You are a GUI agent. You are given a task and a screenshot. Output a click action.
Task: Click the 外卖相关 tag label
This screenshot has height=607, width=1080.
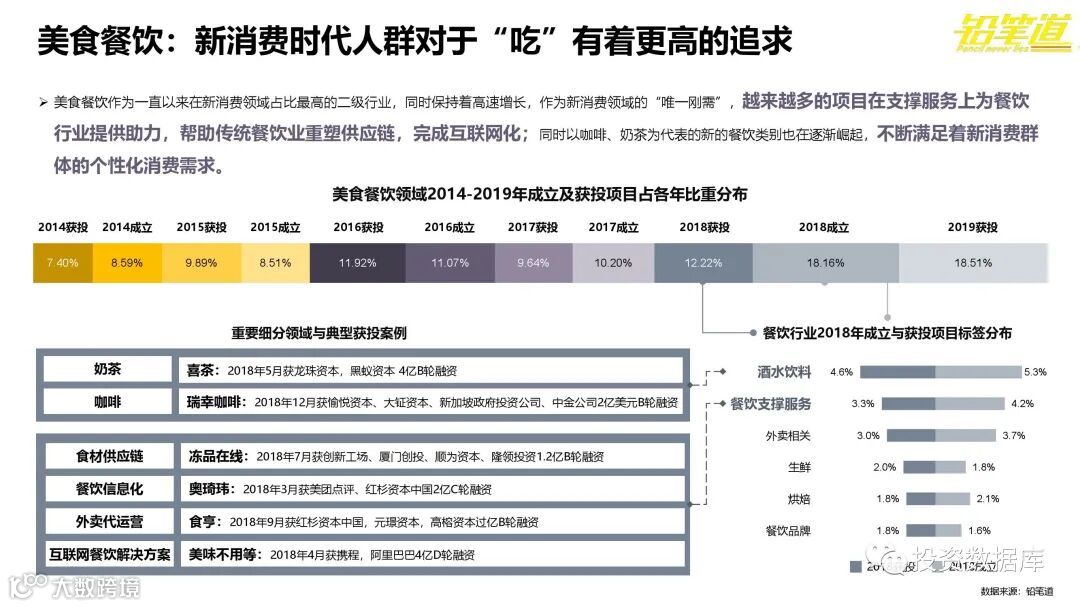pyautogui.click(x=788, y=435)
